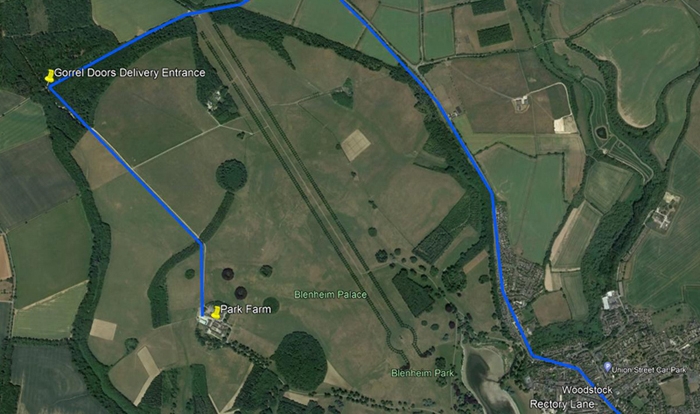700x414 pixels.
Task: Click the Gorrel Doors Delivery Entrance yellow pushpin
Action: 50,75
